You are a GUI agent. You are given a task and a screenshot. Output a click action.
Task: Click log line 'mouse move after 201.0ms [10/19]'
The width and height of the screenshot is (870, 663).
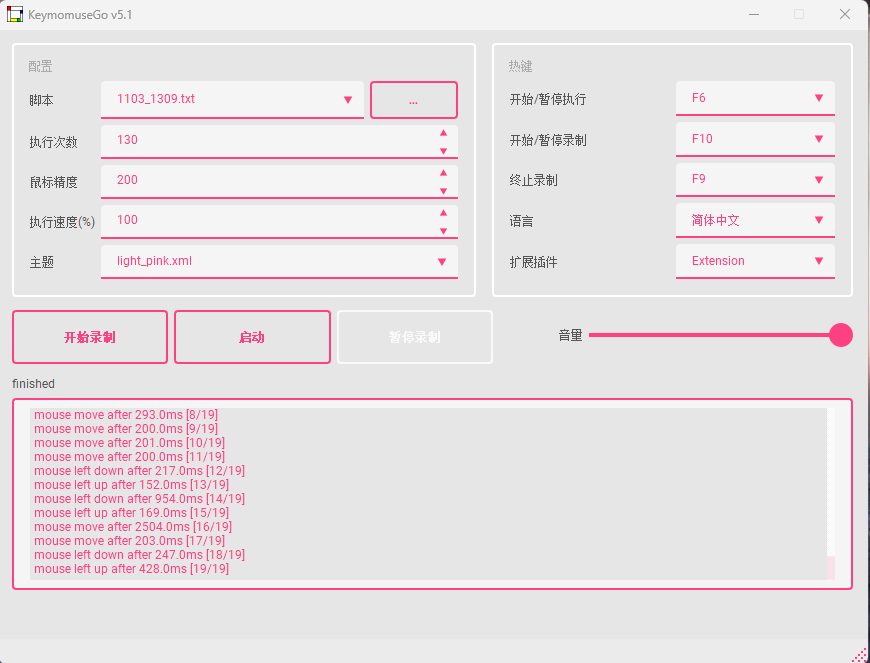tap(129, 443)
